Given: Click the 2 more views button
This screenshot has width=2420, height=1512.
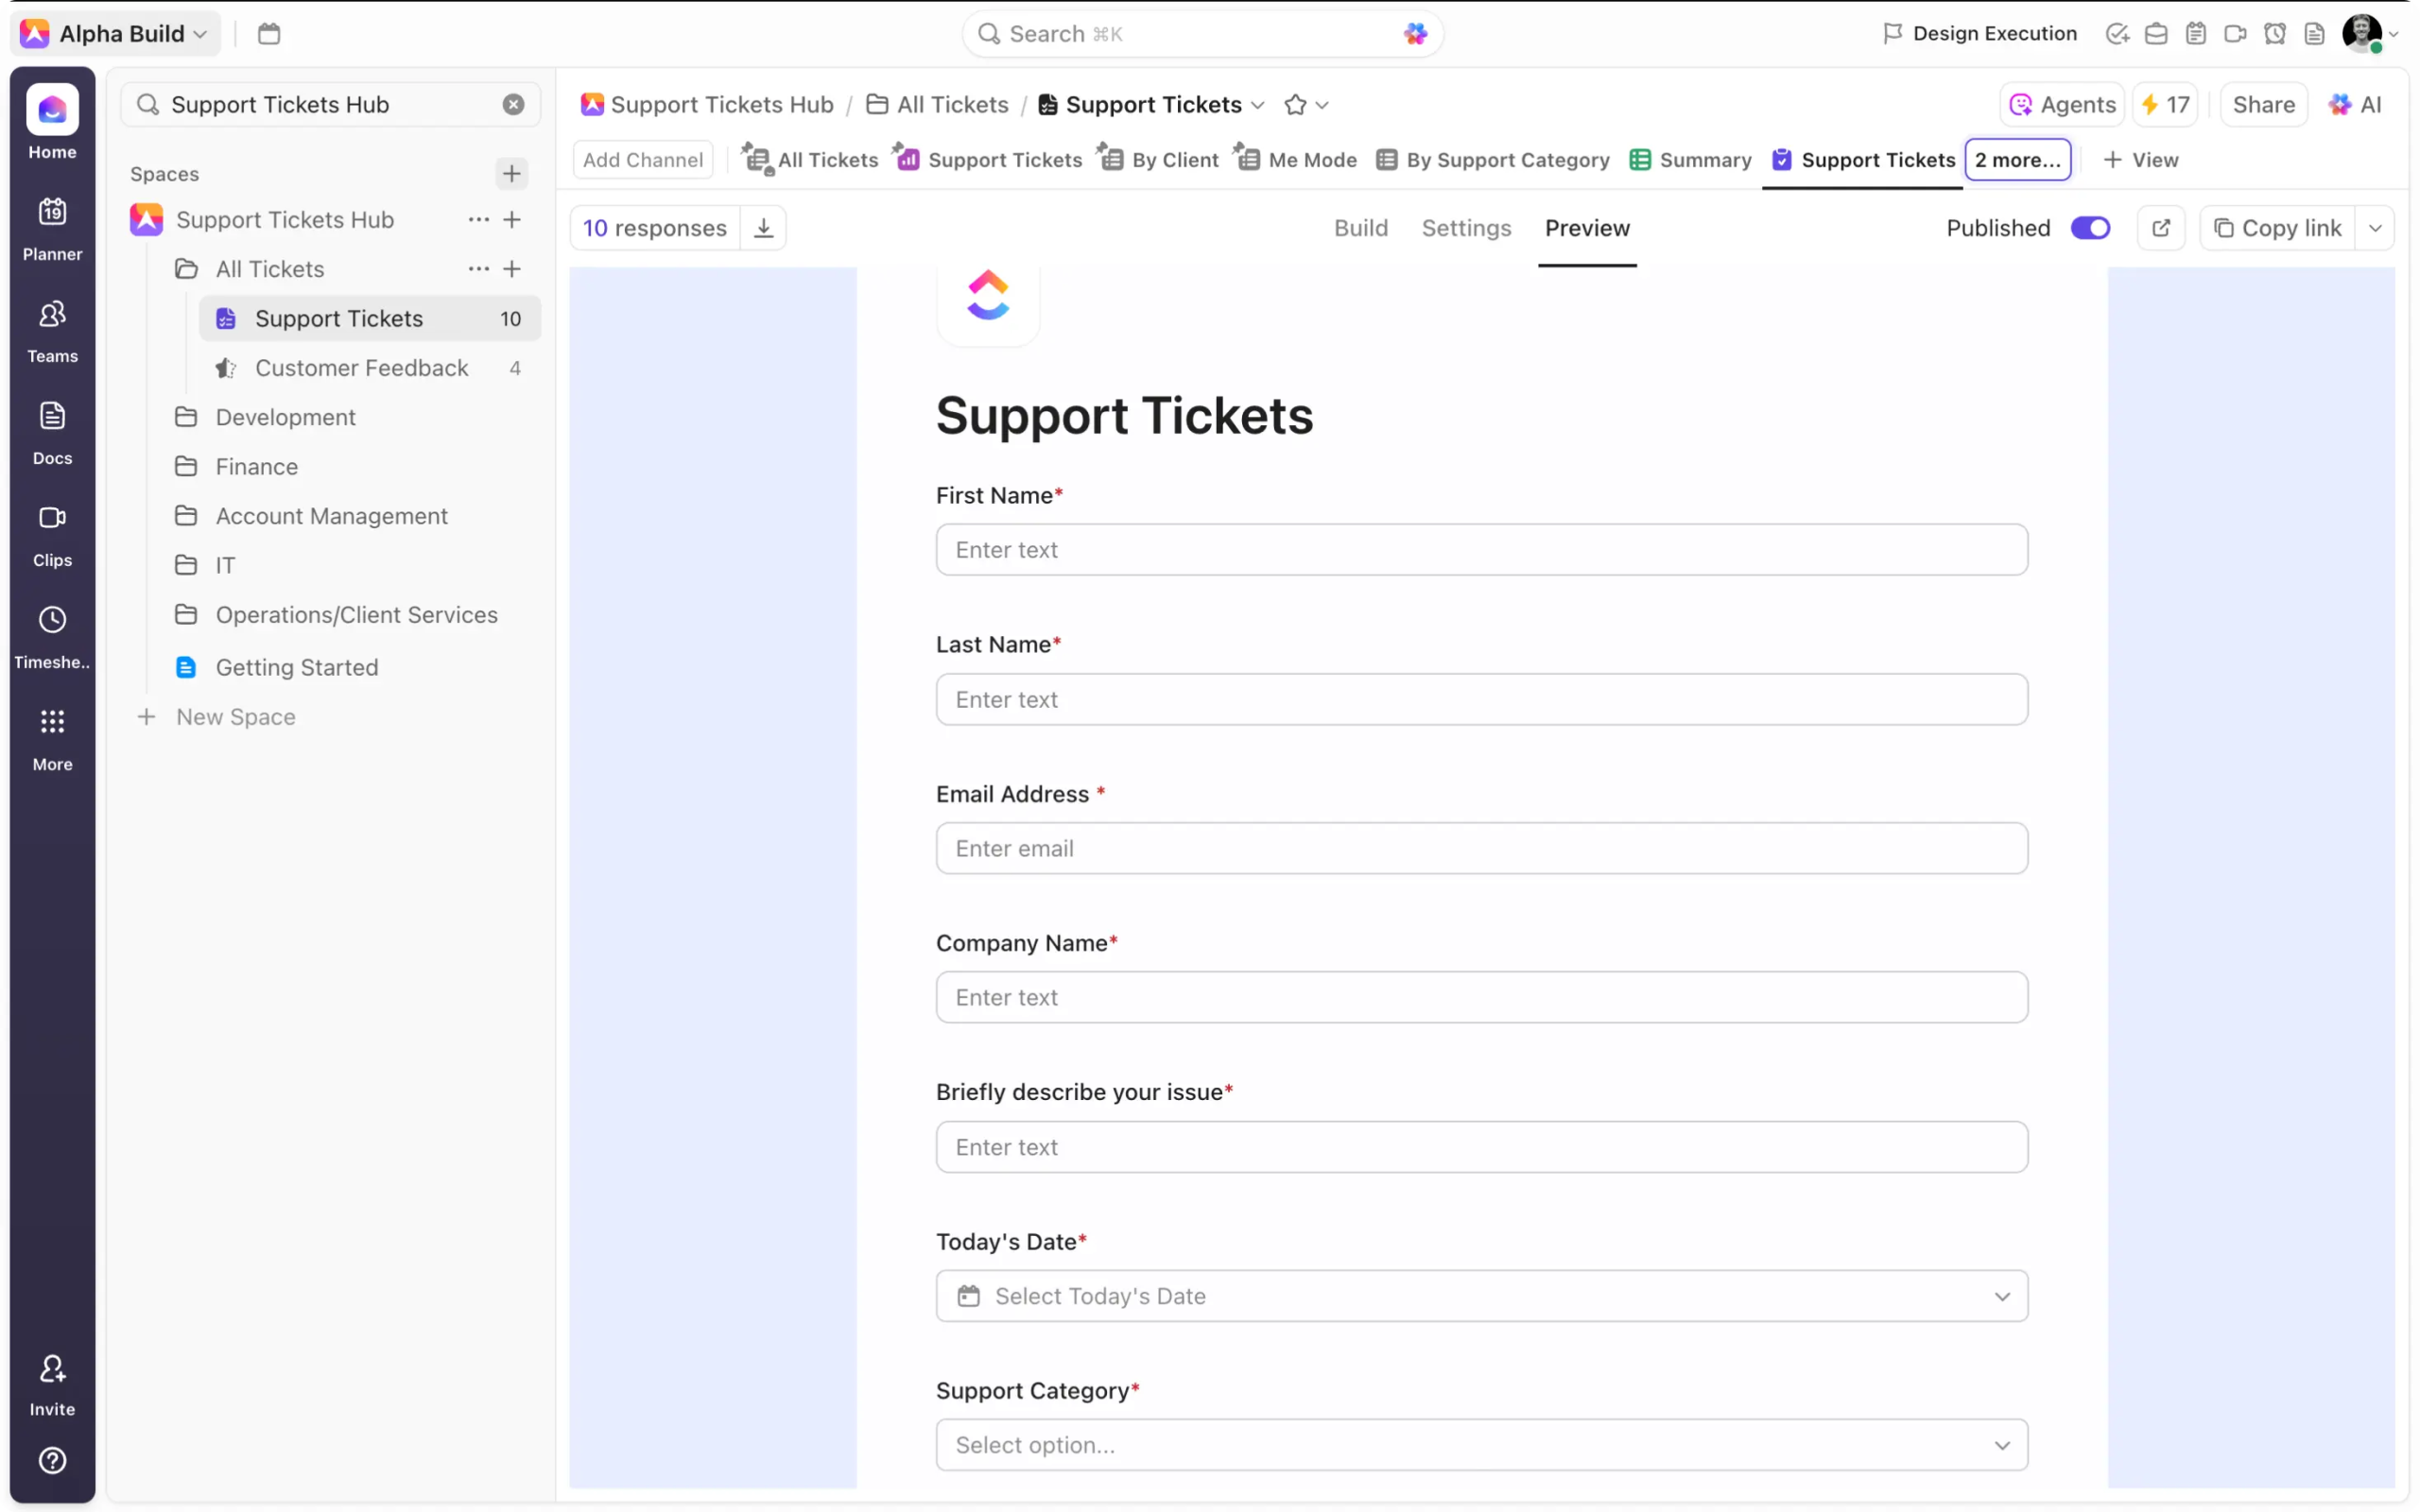Looking at the screenshot, I should 2017,160.
